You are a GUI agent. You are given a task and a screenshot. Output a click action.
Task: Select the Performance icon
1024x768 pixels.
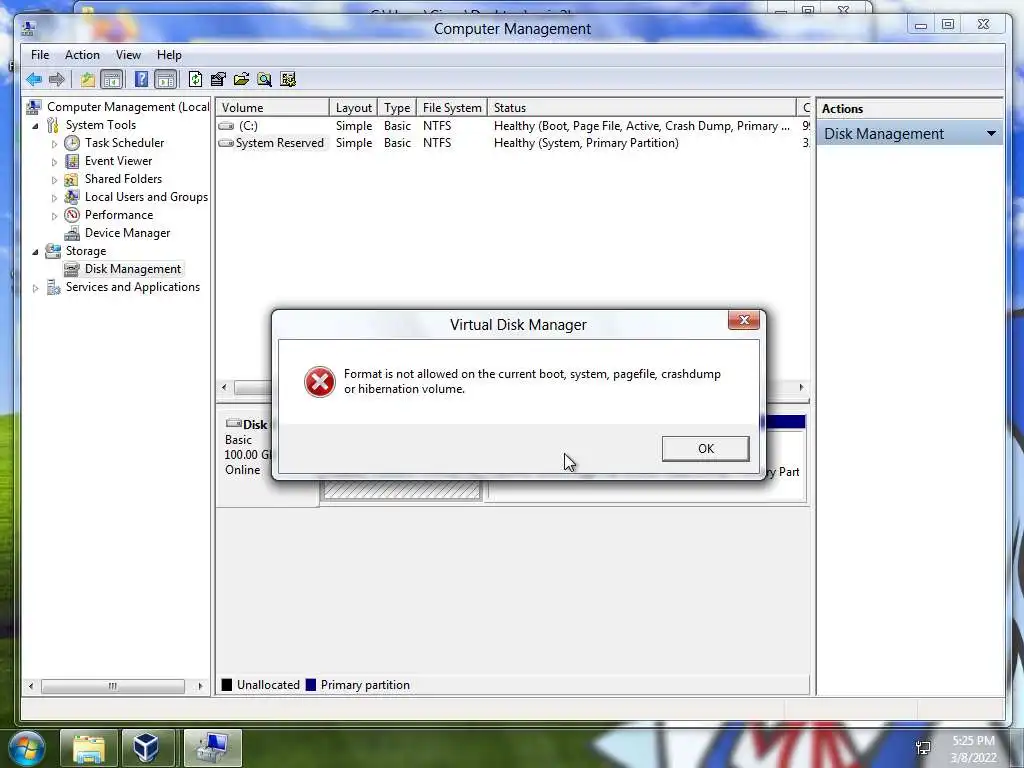click(72, 215)
